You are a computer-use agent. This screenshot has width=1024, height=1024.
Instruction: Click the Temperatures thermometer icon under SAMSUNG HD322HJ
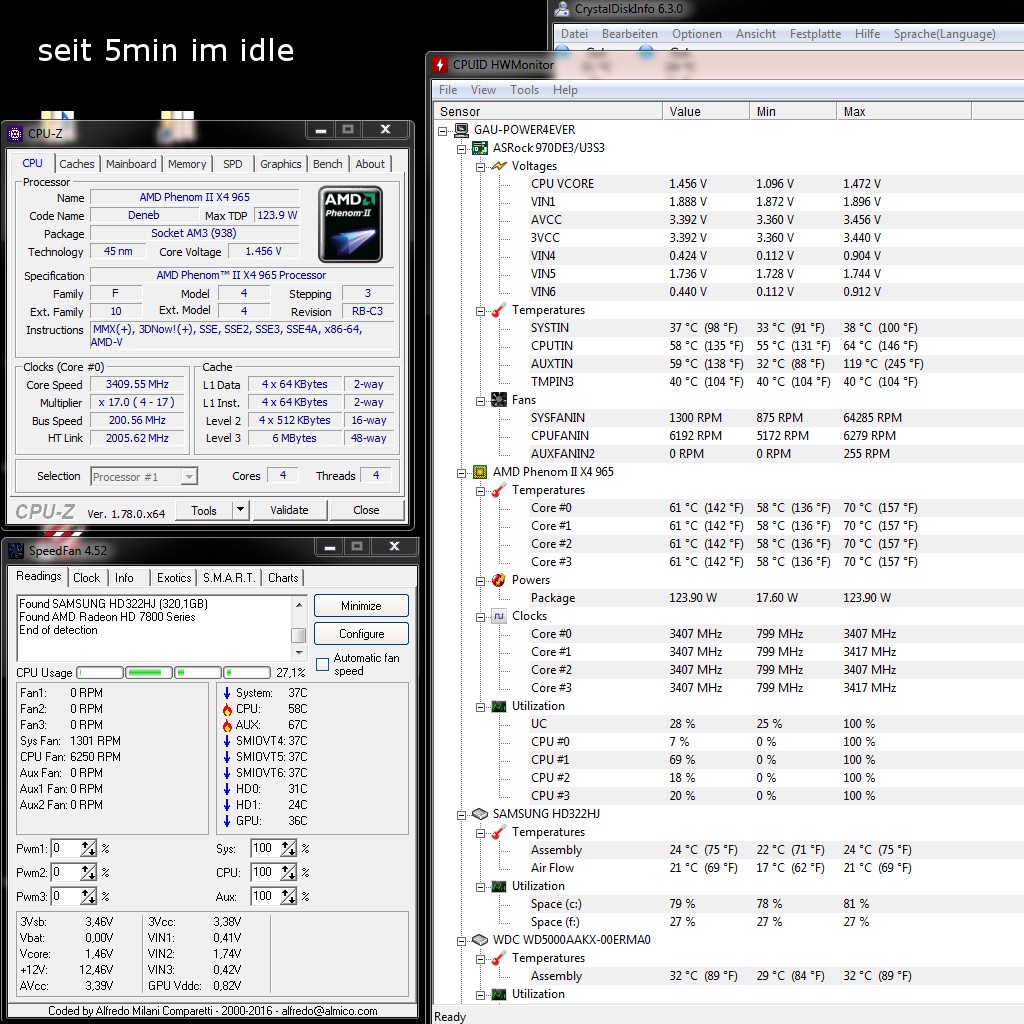point(499,832)
